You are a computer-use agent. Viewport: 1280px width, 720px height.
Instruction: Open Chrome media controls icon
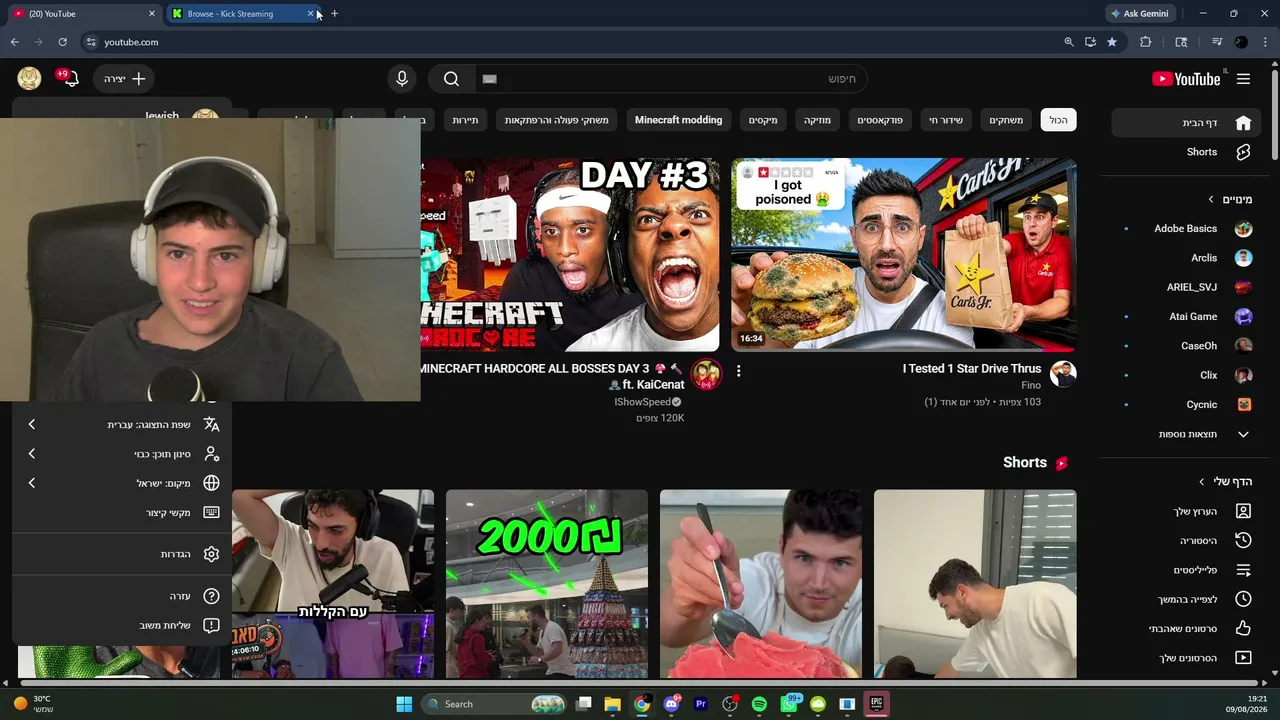coord(1216,42)
